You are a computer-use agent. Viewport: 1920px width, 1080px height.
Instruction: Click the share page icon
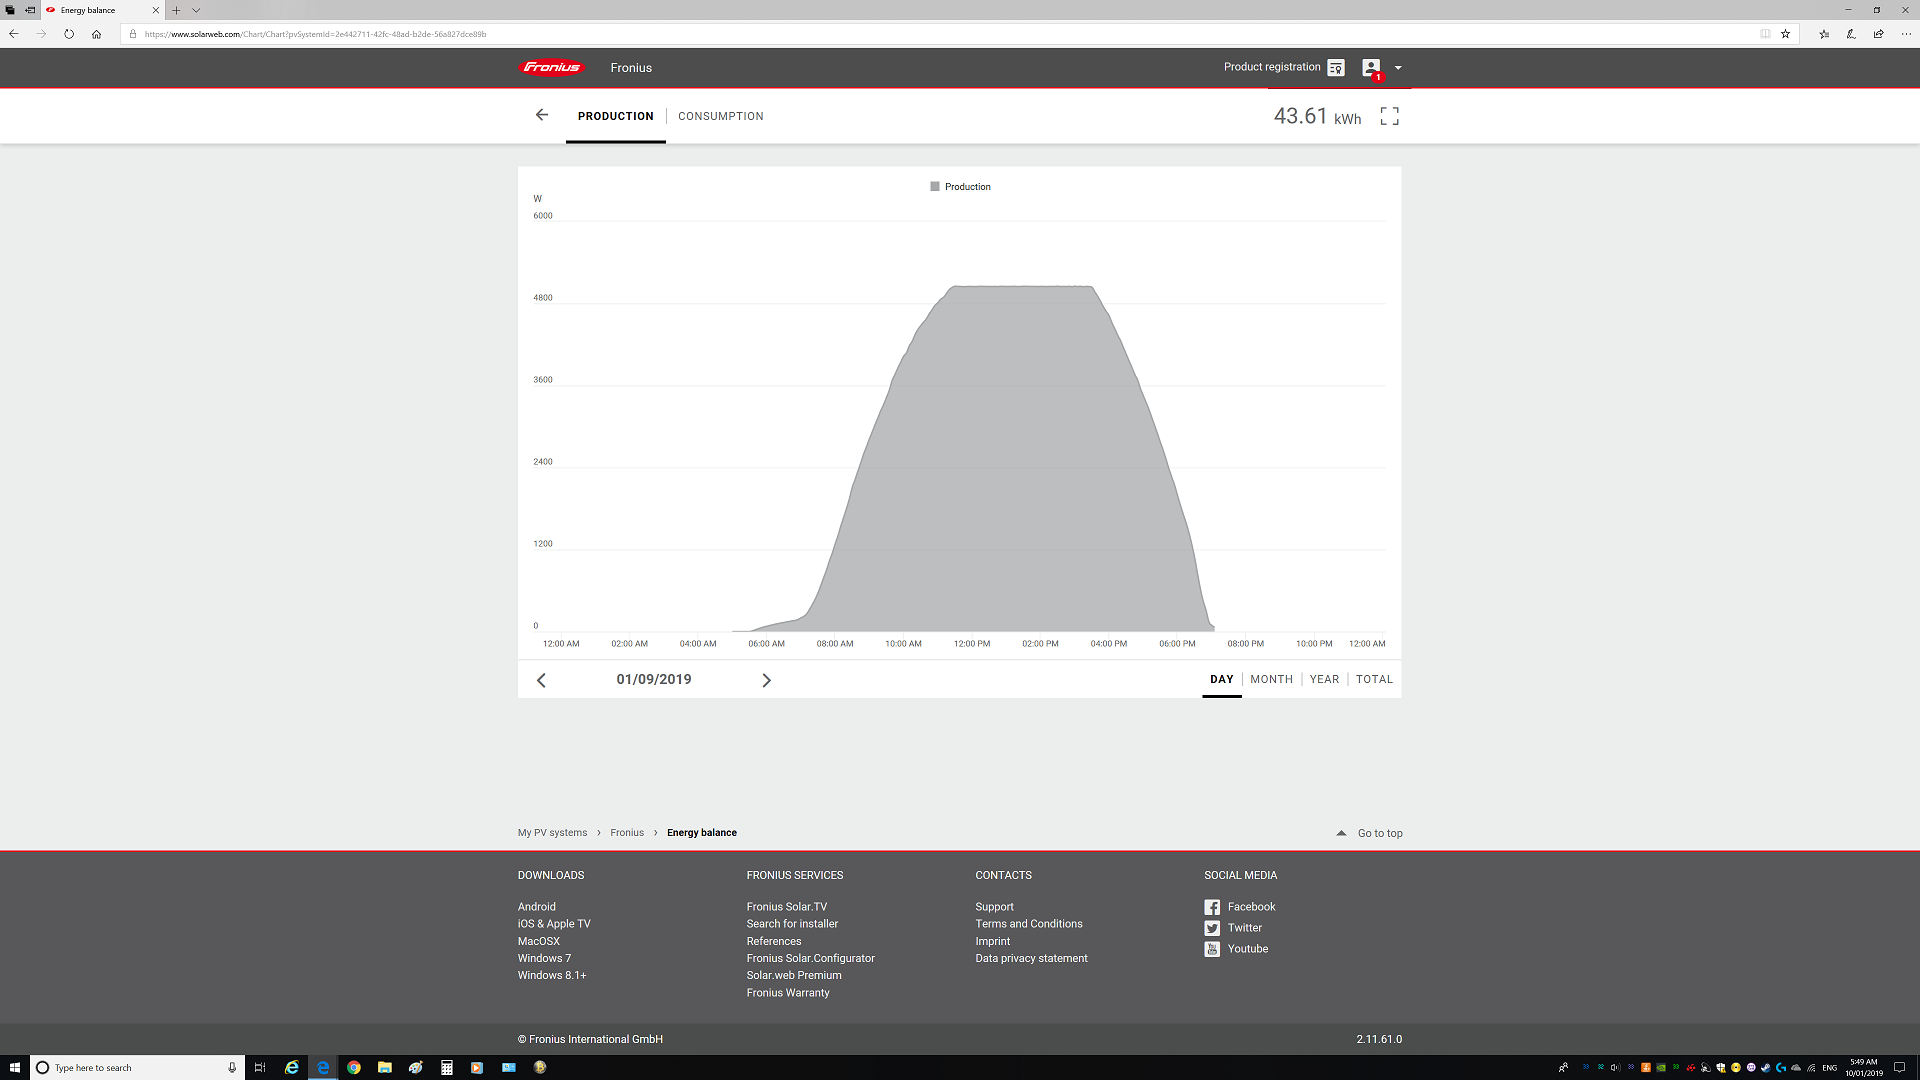[x=1879, y=34]
